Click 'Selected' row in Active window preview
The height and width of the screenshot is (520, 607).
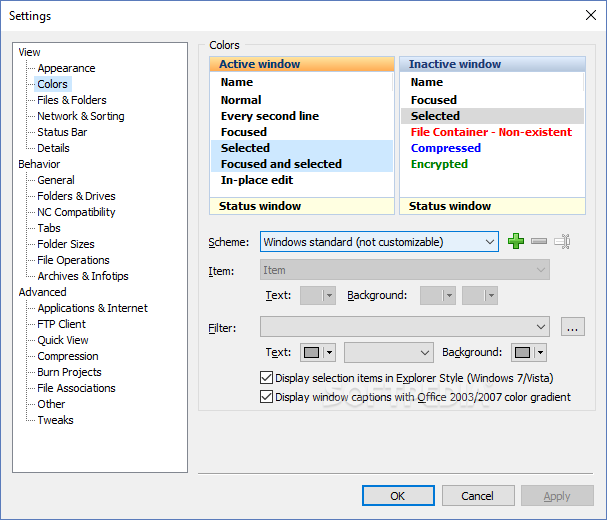tap(302, 148)
